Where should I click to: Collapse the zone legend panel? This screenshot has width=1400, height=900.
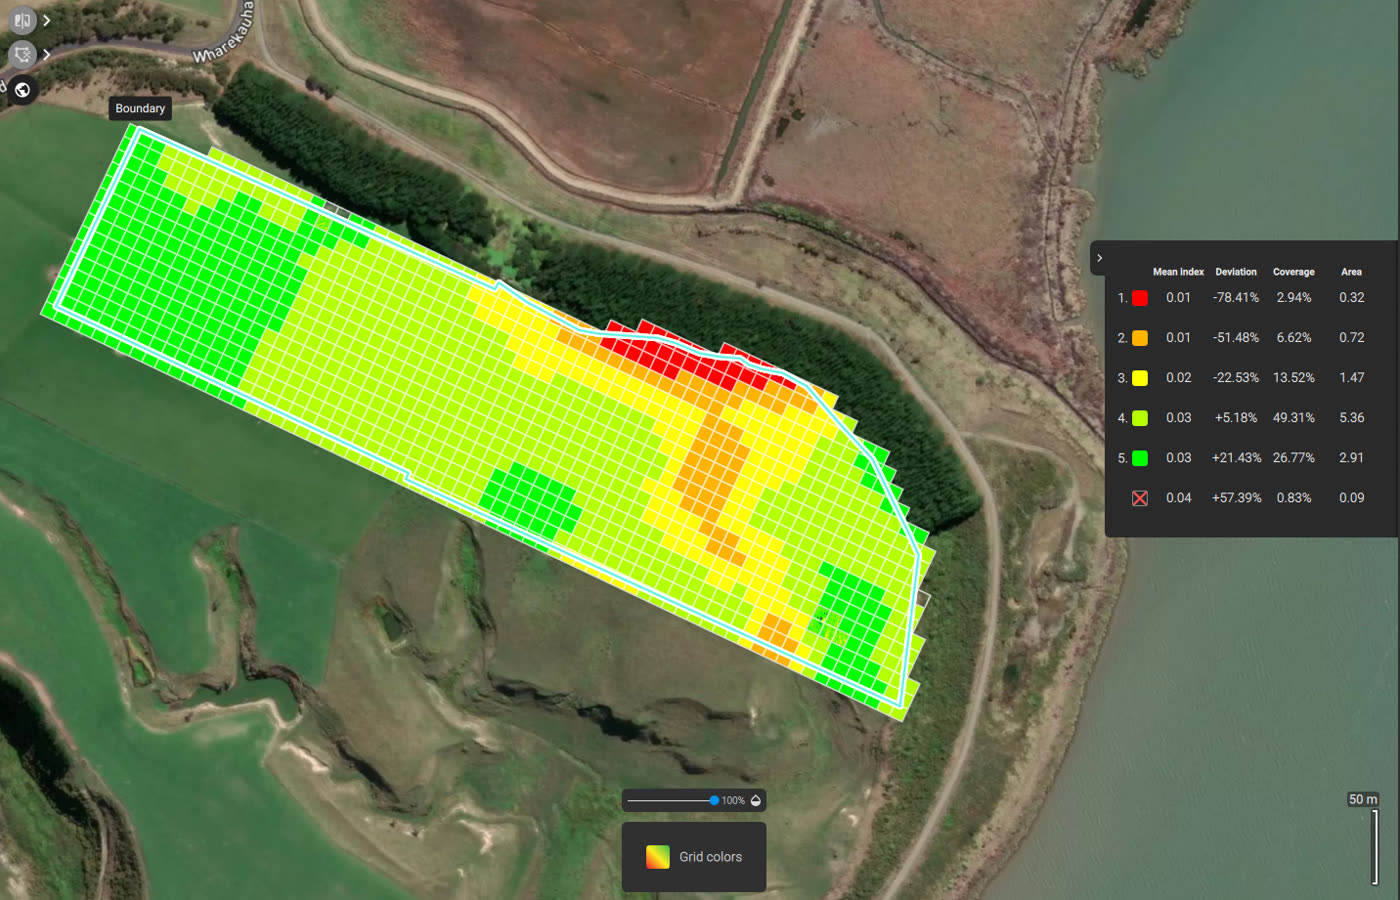[1099, 258]
